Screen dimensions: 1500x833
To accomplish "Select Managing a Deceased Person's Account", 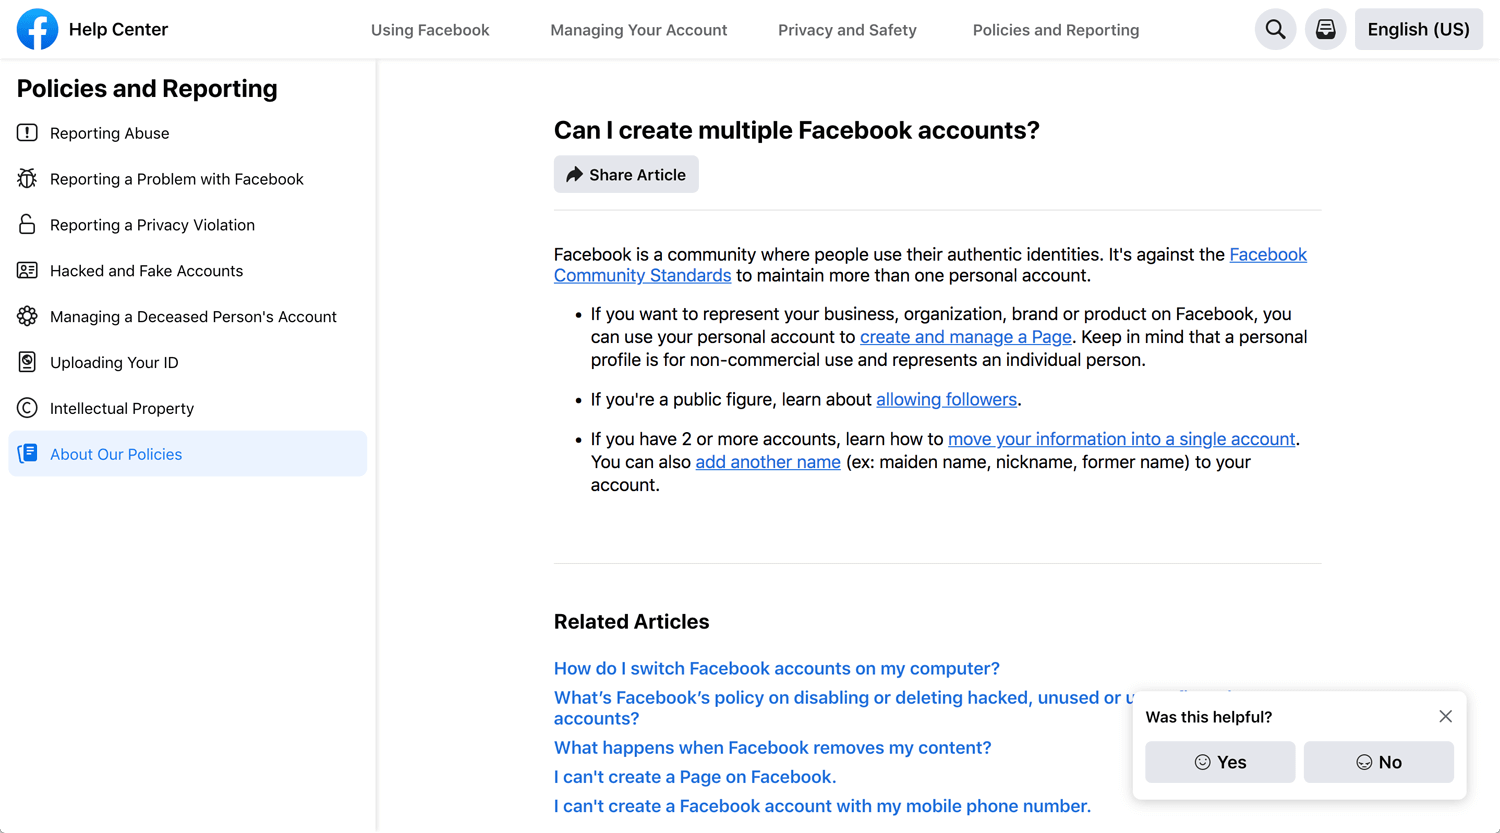I will coord(188,317).
